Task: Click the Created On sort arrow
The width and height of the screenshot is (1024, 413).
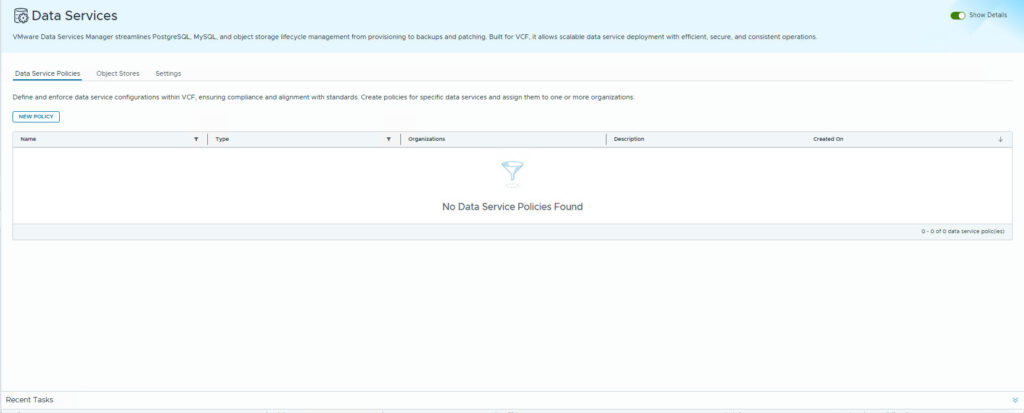Action: pyautogui.click(x=1000, y=139)
